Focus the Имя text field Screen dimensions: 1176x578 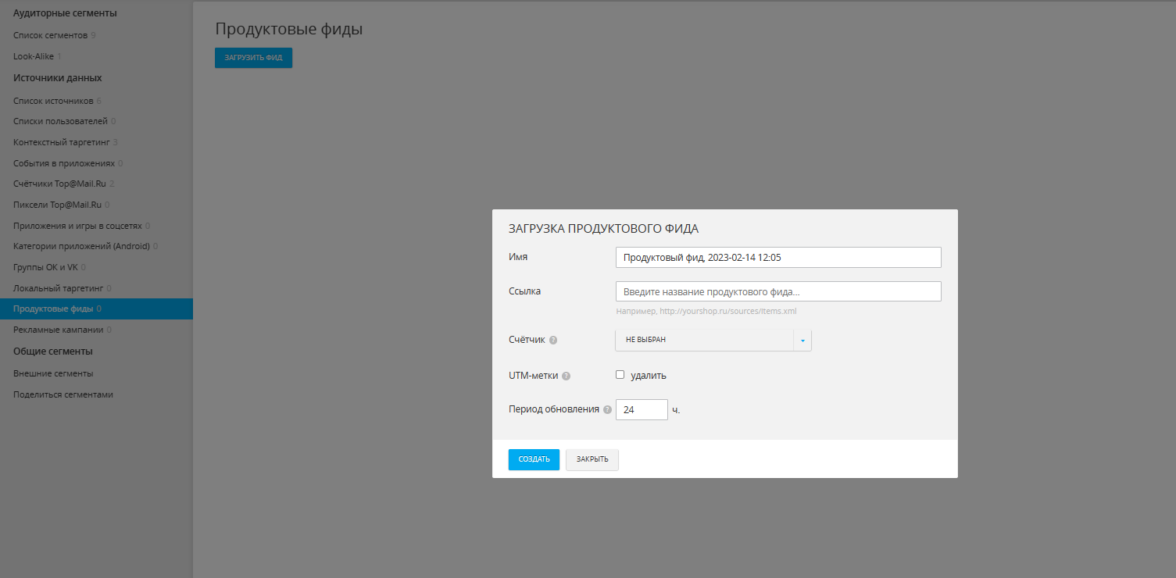pyautogui.click(x=778, y=257)
